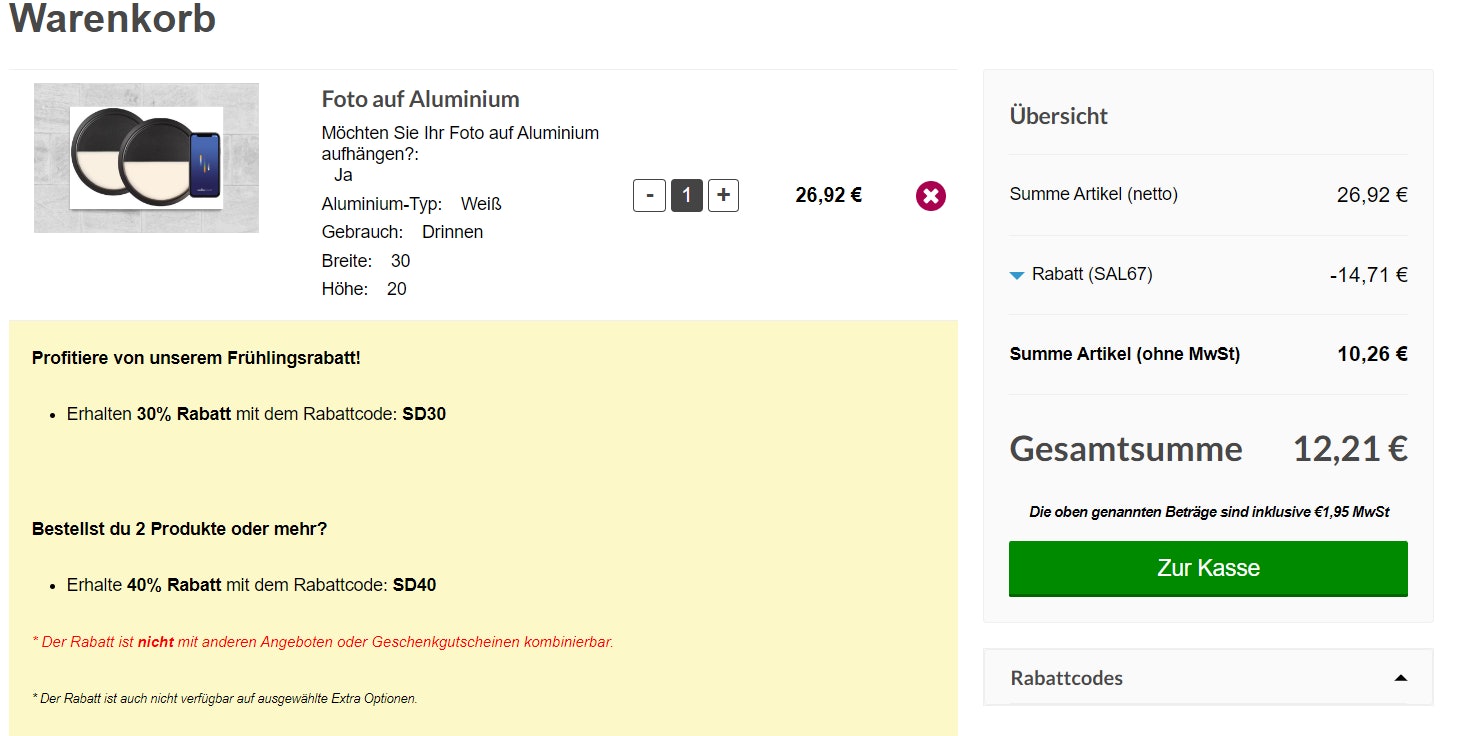Click the discount amount -14,71 €
1462x736 pixels.
pos(1368,275)
